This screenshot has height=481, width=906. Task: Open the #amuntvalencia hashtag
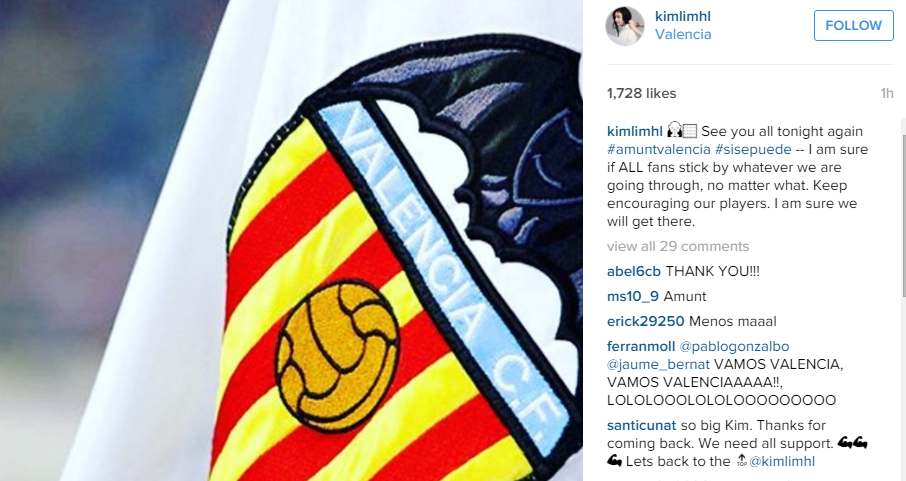pyautogui.click(x=659, y=150)
